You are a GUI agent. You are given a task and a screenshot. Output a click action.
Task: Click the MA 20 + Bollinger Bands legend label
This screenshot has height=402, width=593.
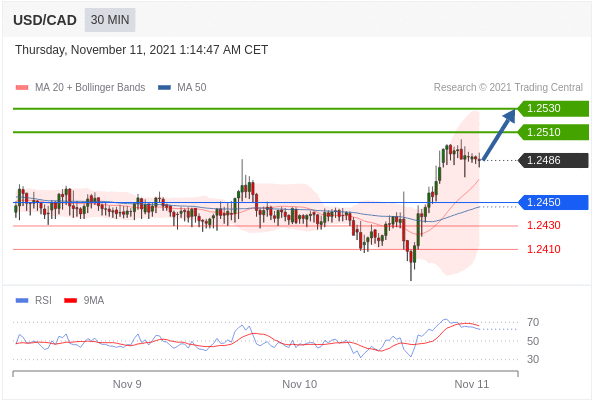[x=90, y=87]
